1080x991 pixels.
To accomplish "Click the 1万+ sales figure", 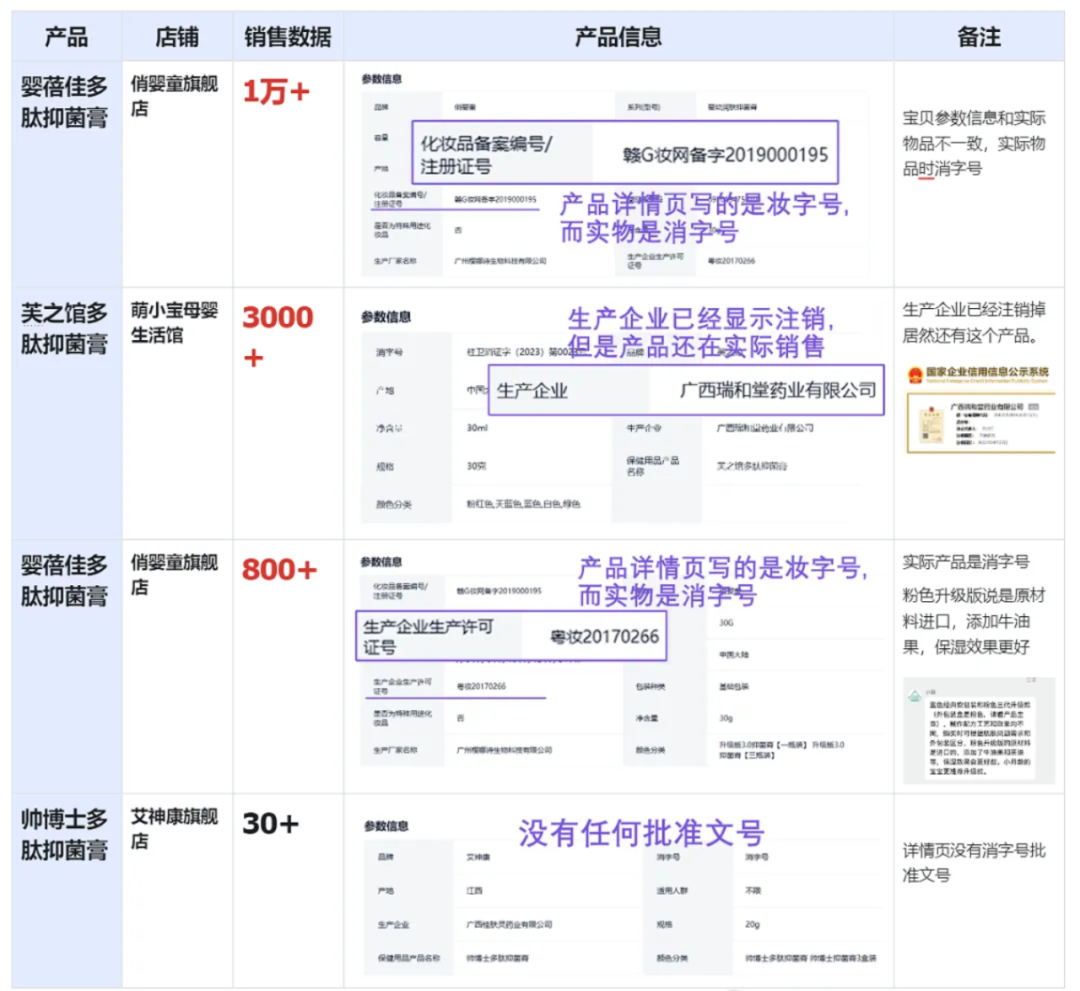I will pyautogui.click(x=276, y=92).
